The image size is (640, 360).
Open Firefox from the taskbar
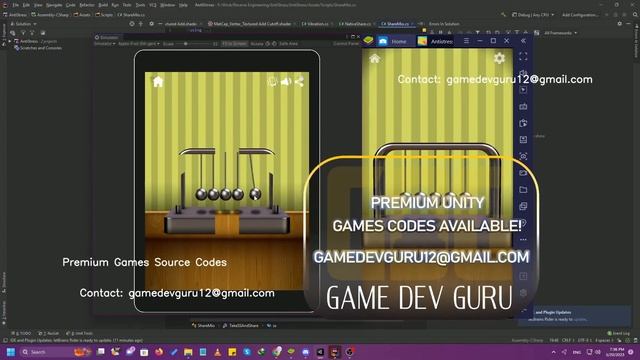(159, 352)
